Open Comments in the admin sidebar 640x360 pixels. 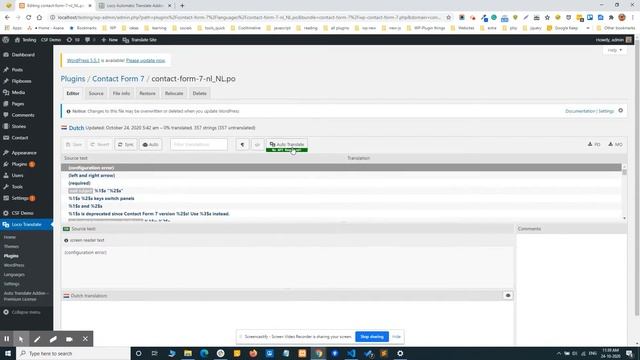click(x=23, y=115)
